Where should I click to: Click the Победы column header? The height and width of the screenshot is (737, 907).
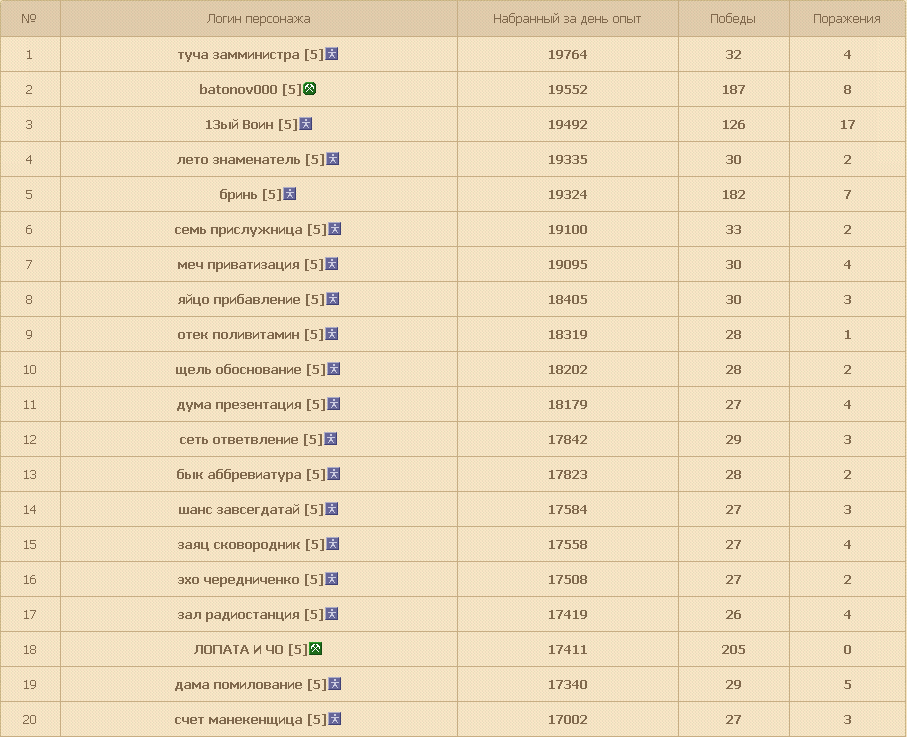[x=733, y=19]
